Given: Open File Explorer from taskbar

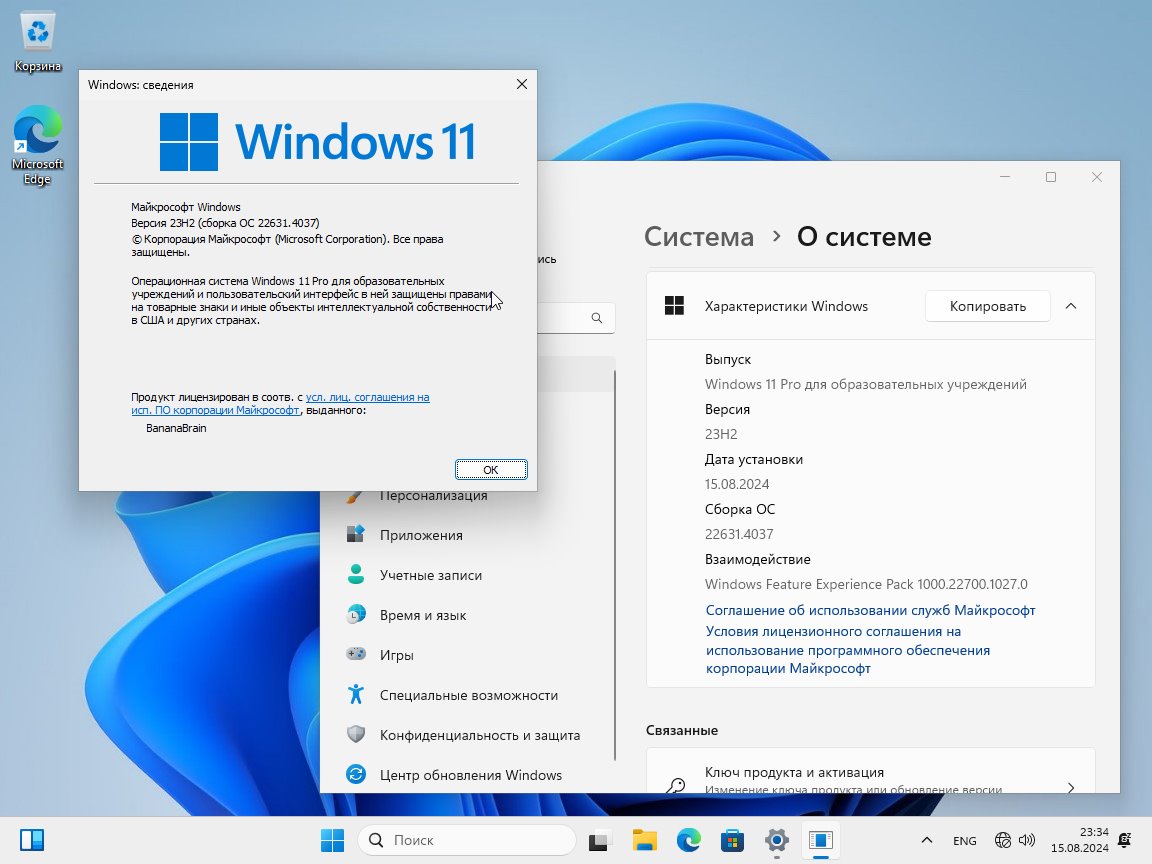Looking at the screenshot, I should point(644,840).
